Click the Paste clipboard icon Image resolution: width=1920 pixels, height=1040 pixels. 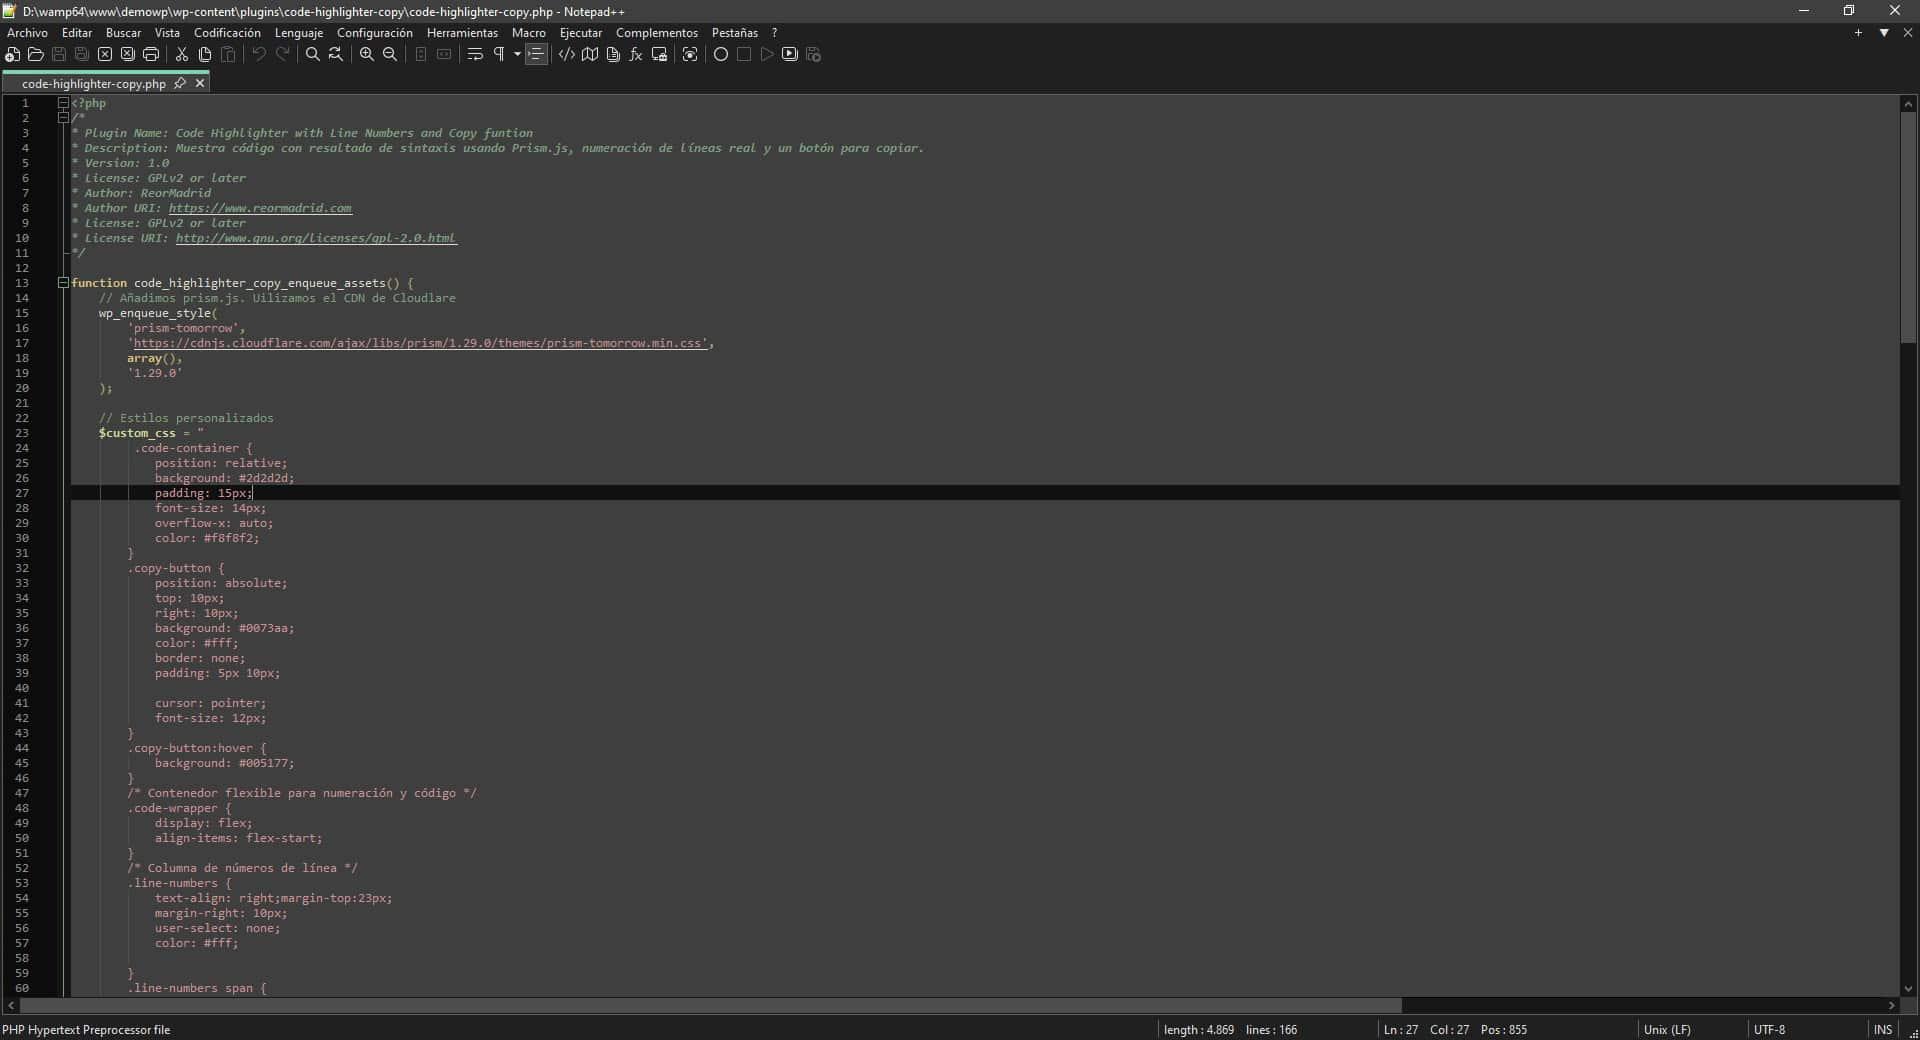point(228,54)
